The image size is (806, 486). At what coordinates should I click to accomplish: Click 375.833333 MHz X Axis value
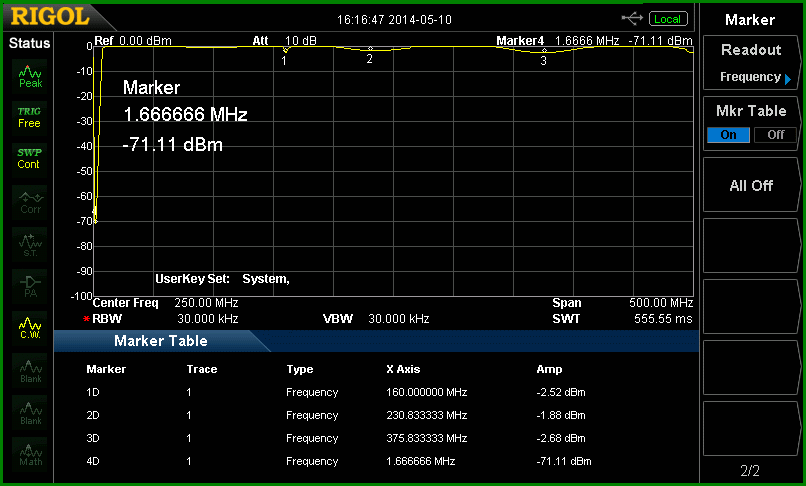click(x=427, y=439)
